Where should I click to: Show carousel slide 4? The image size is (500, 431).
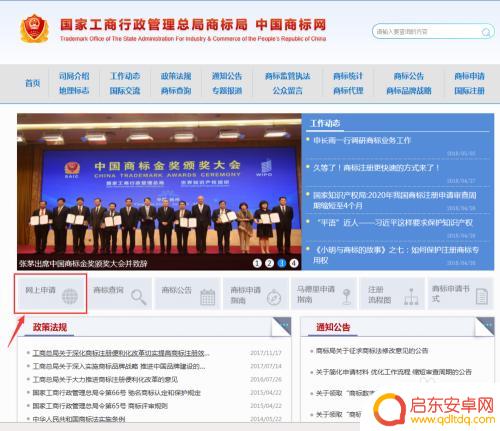294,263
